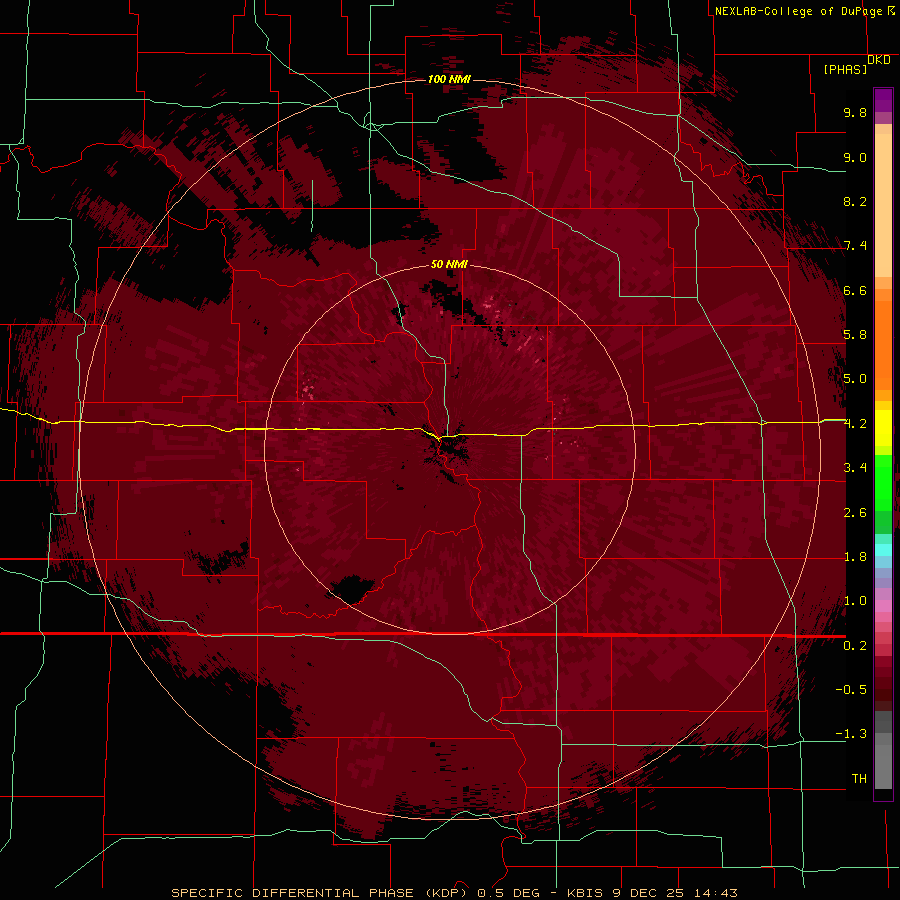Image resolution: width=900 pixels, height=900 pixels.
Task: Pick the cyan segment of the color bar
Action: tap(883, 550)
